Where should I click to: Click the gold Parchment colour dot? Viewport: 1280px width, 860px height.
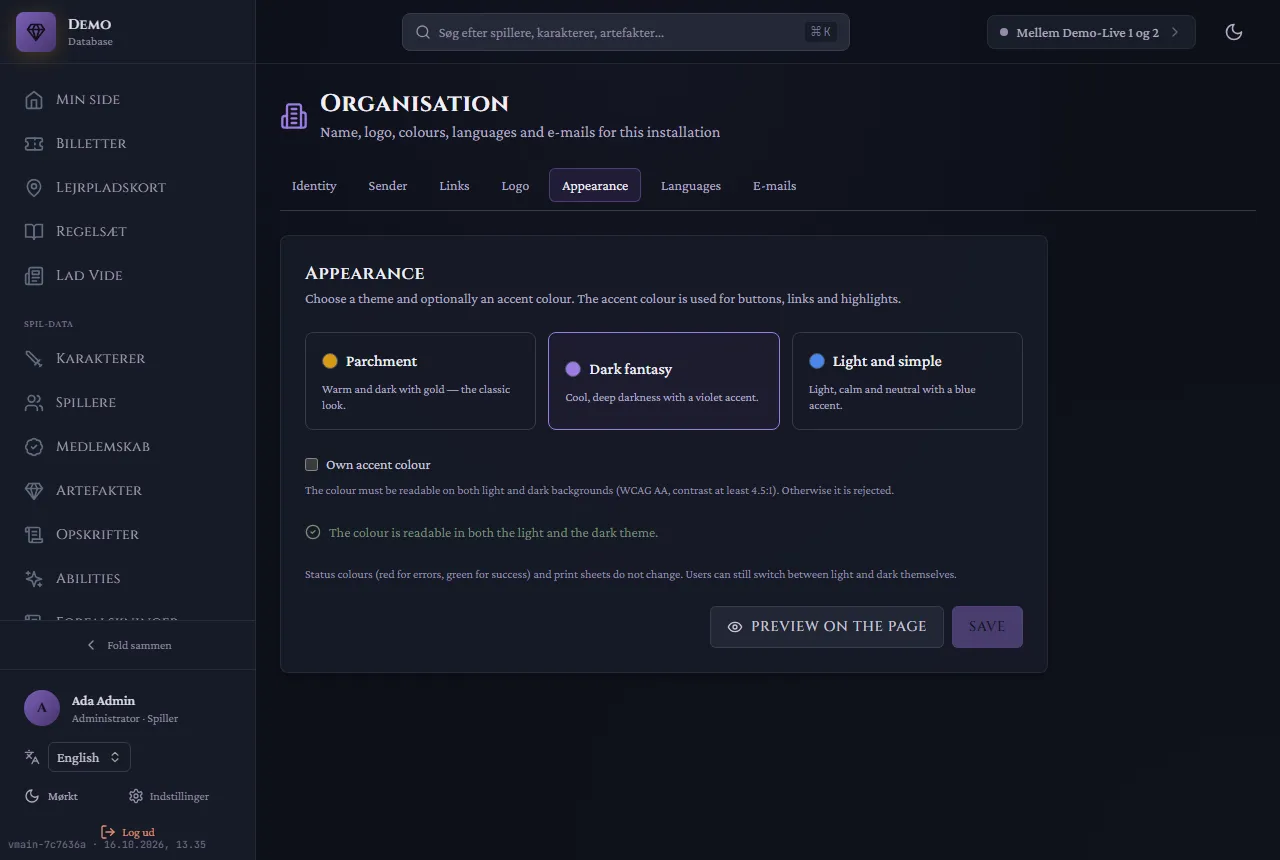[330, 361]
